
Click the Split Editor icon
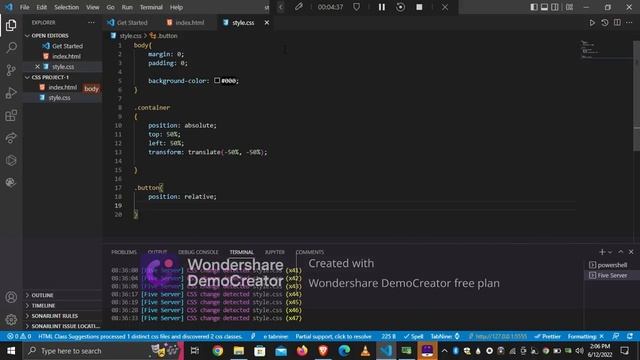tap(617, 23)
